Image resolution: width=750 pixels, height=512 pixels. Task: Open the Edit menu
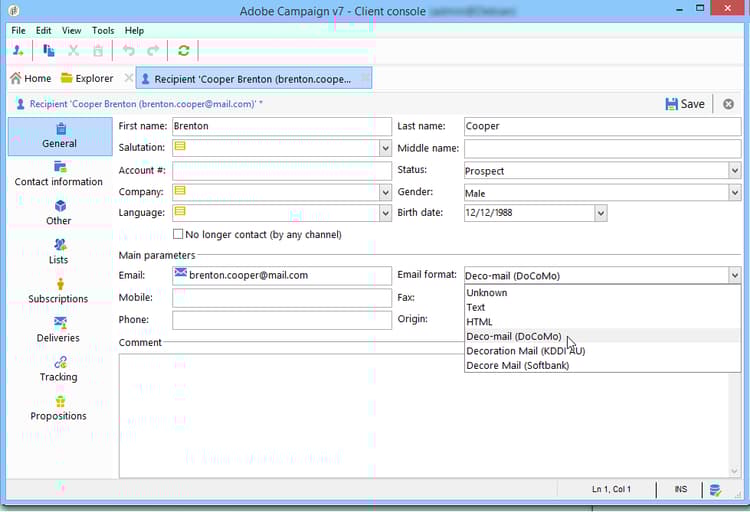coord(44,30)
